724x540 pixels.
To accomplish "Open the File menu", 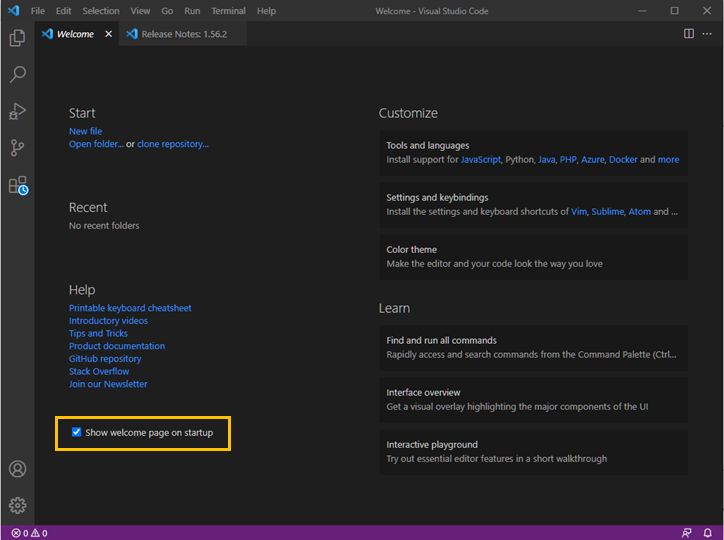I will click(38, 11).
